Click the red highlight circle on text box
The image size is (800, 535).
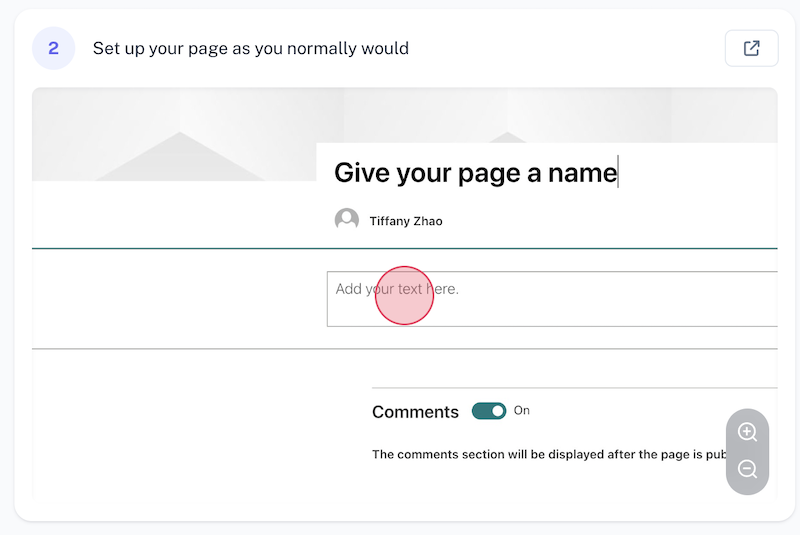pos(404,295)
